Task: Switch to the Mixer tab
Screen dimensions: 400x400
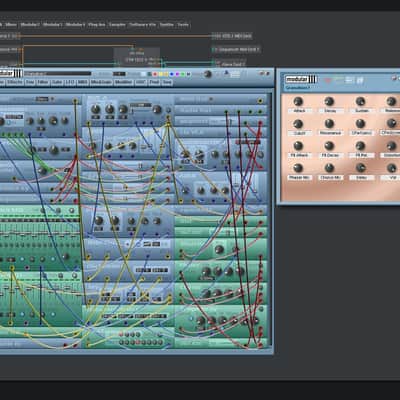Action: point(11,25)
